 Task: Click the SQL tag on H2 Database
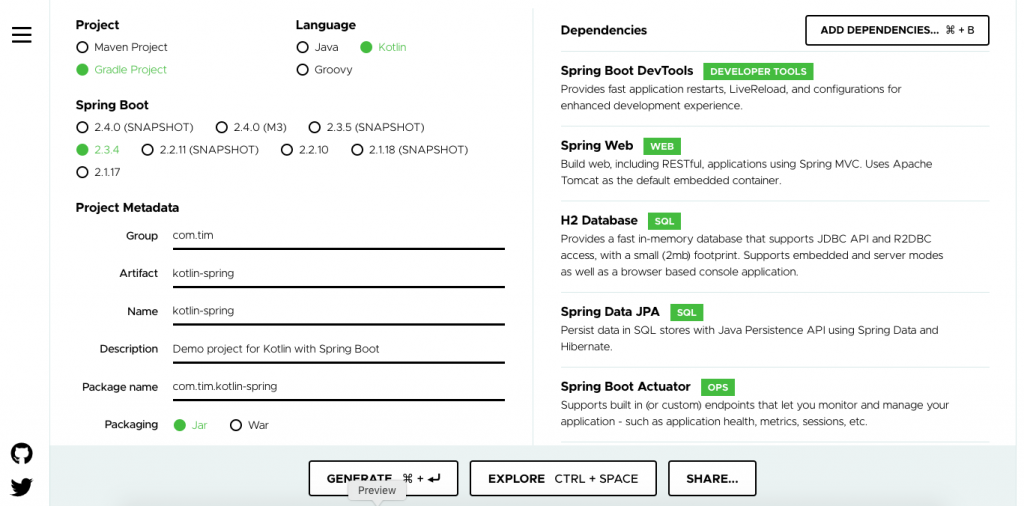coord(664,221)
